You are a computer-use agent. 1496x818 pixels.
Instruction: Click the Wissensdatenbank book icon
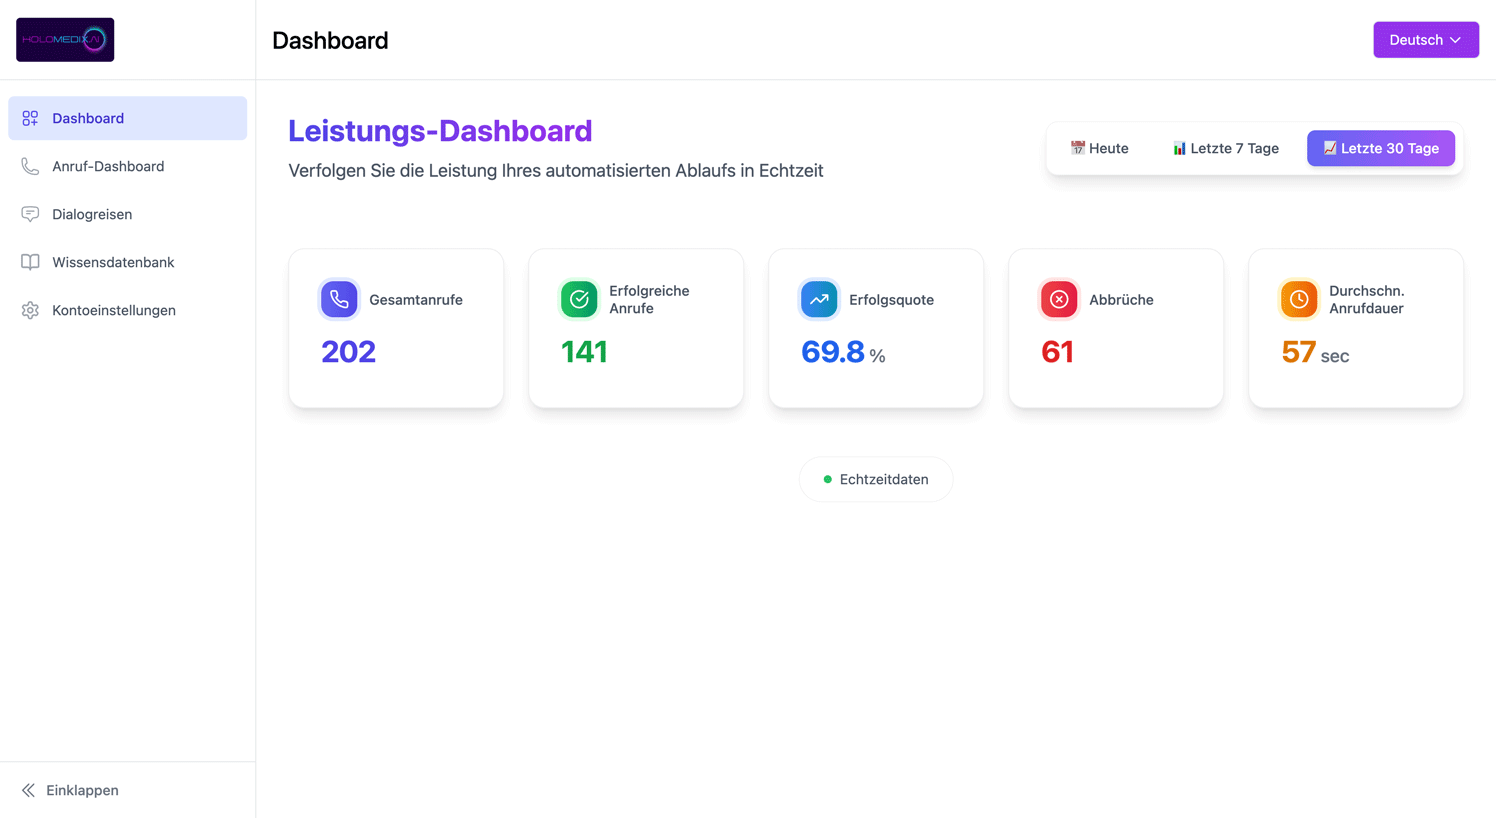click(29, 262)
